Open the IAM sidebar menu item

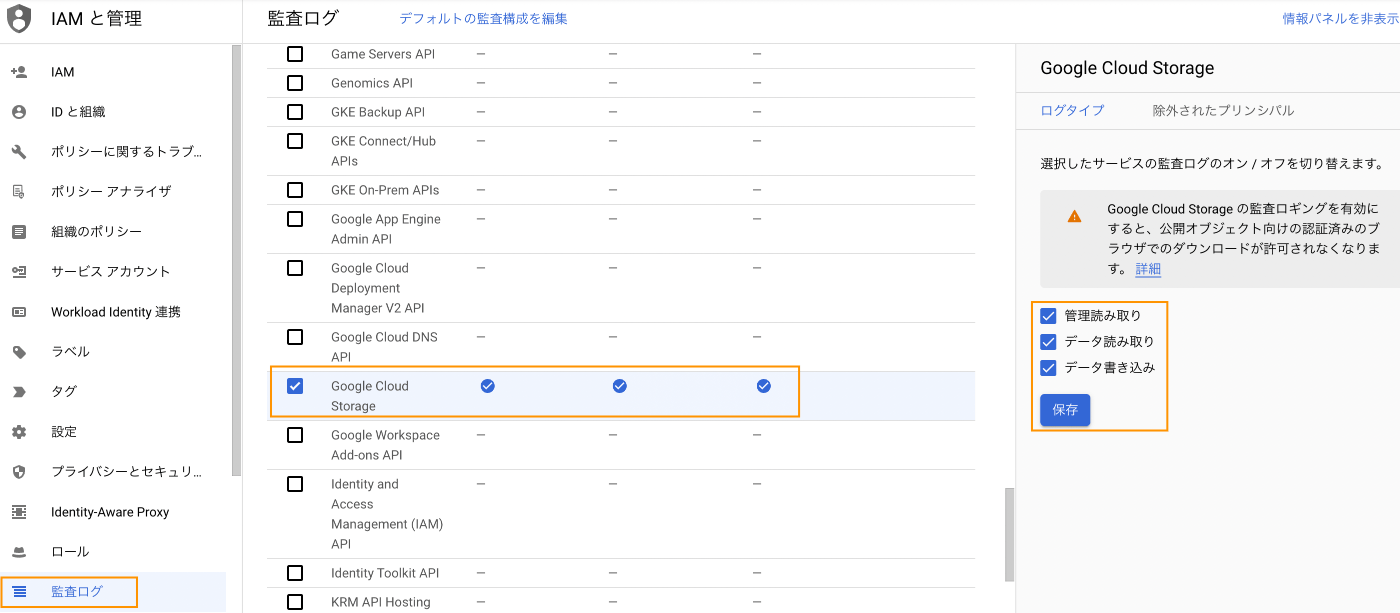pyautogui.click(x=113, y=72)
